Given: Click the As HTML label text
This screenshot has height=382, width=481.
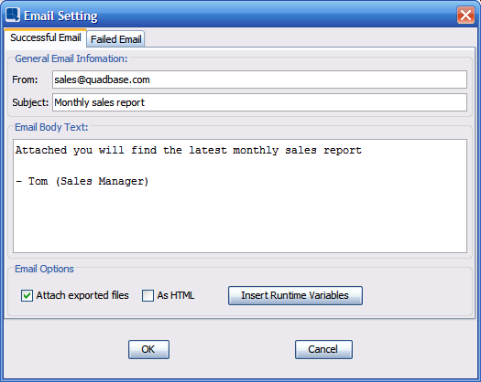Looking at the screenshot, I should [176, 295].
